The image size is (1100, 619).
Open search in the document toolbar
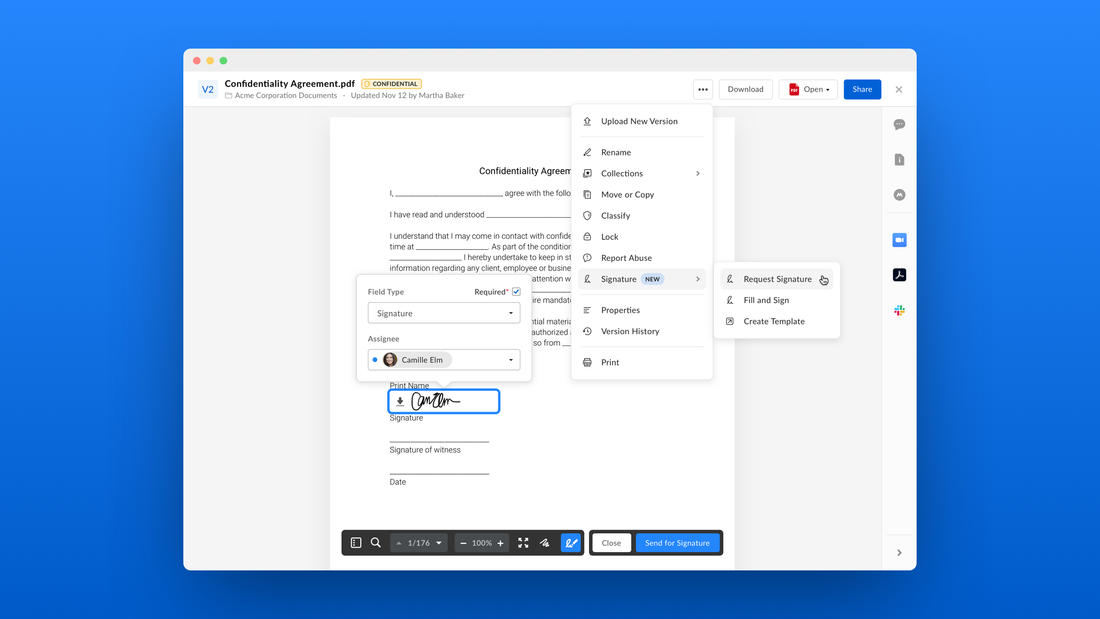(x=376, y=543)
